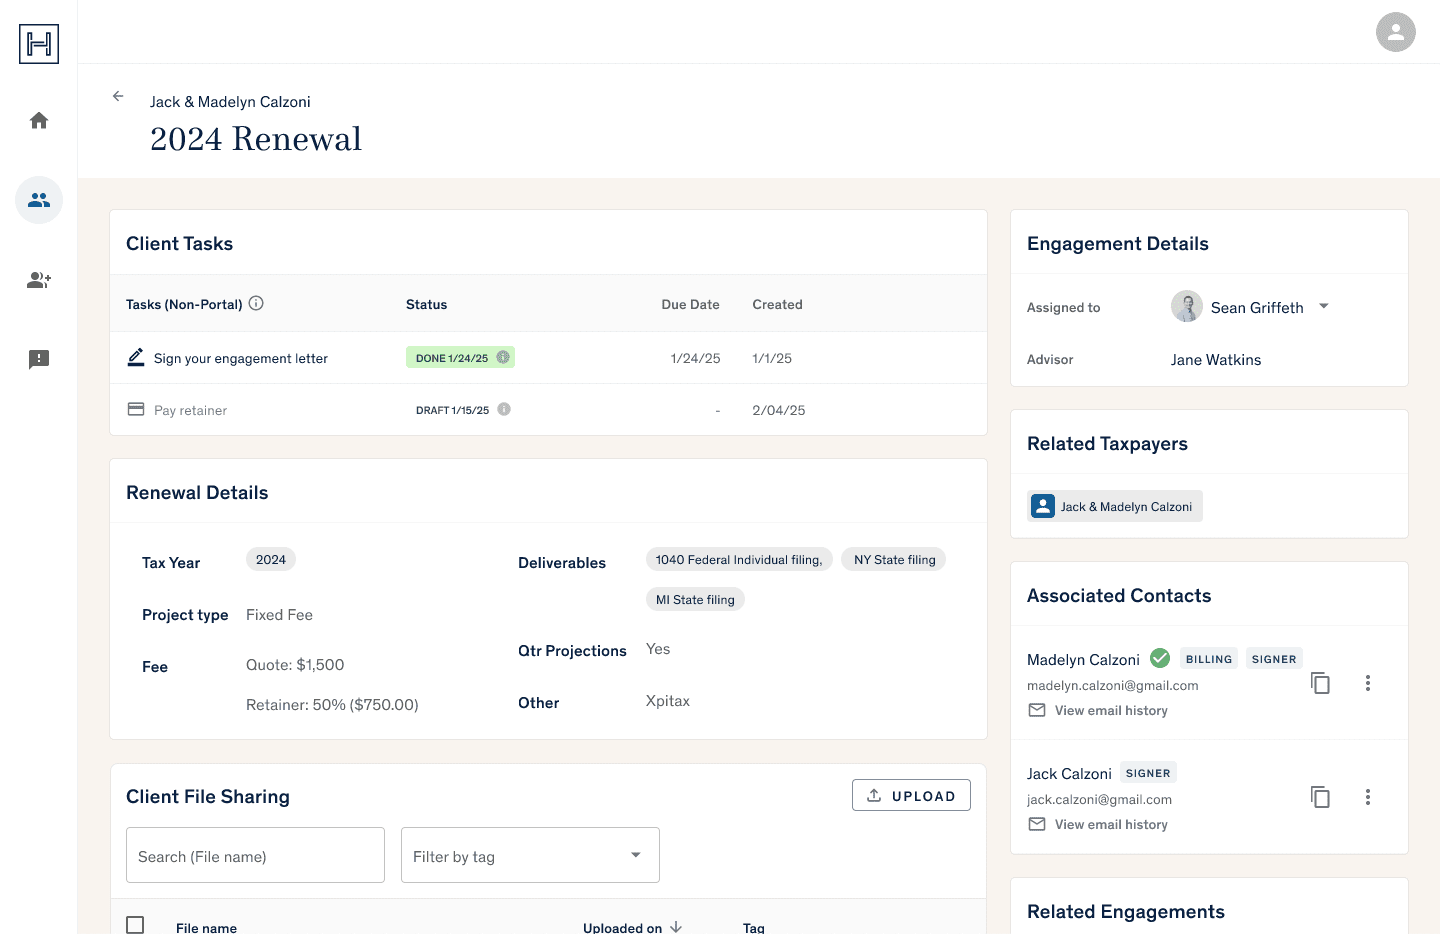Click the Jack & Madelyn Calzoni breadcrumb
The width and height of the screenshot is (1440, 934).
tap(230, 101)
